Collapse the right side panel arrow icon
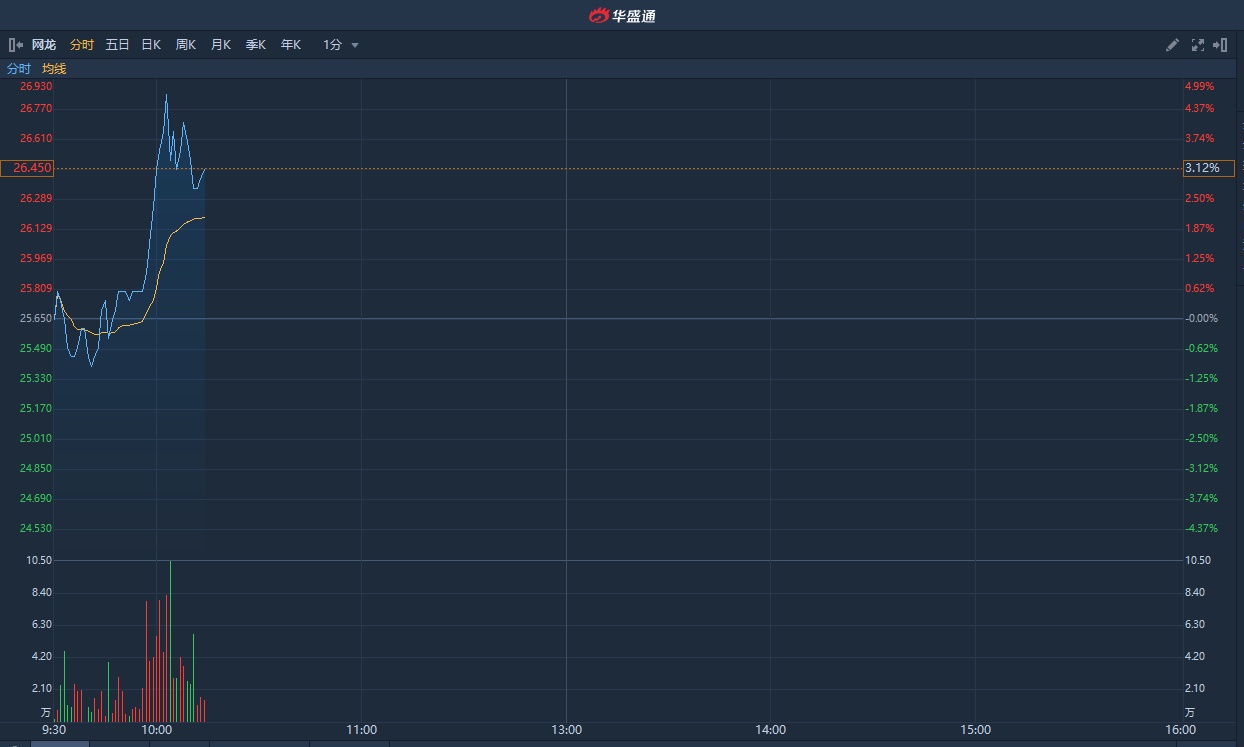Image resolution: width=1244 pixels, height=747 pixels. [x=1220, y=45]
